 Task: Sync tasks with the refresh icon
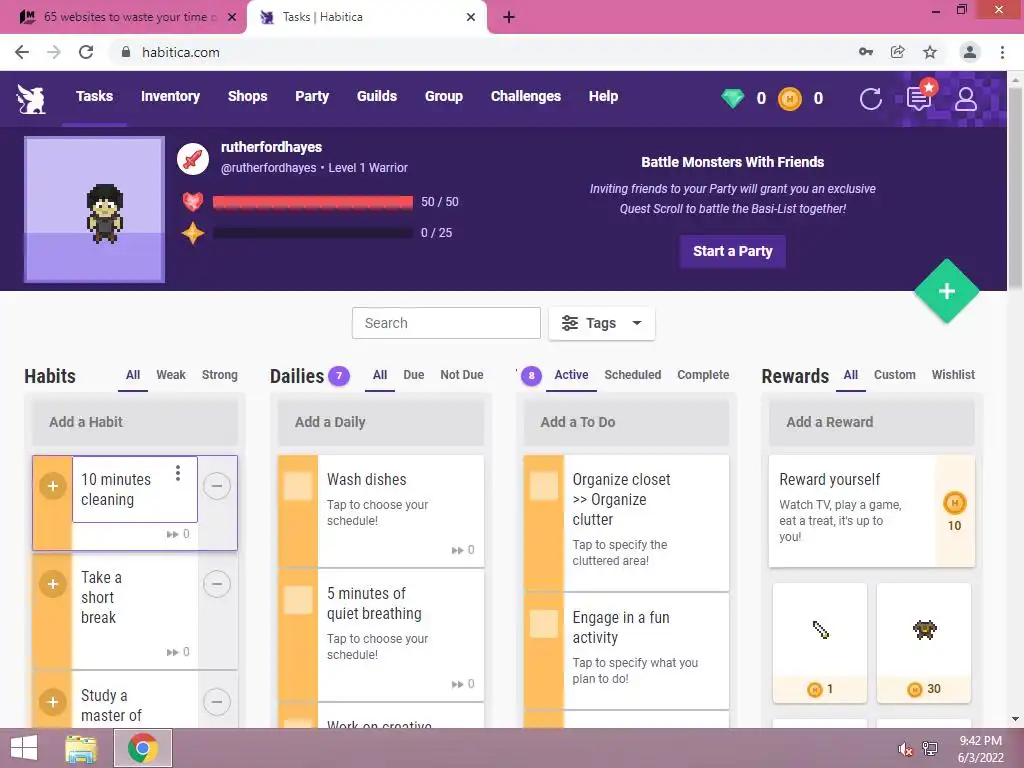[x=871, y=99]
